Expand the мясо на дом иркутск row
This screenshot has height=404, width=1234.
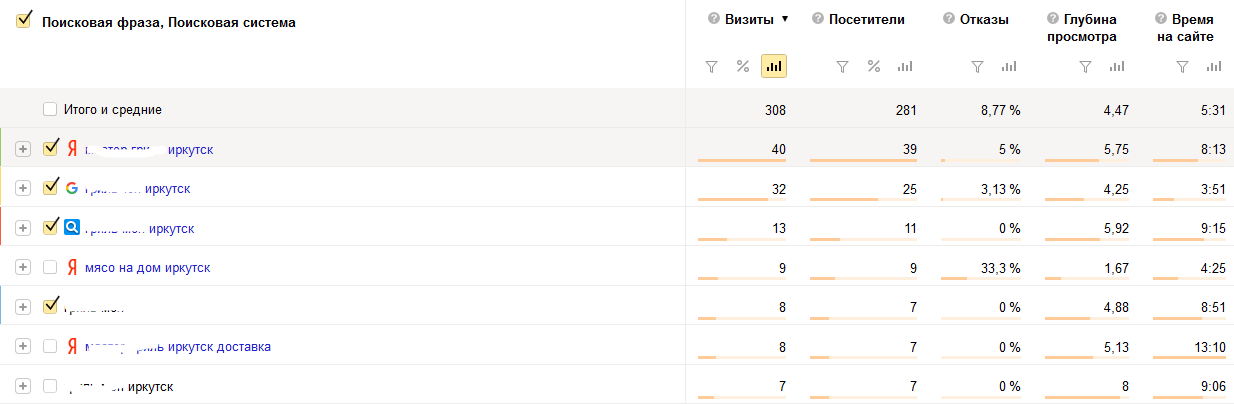coord(24,267)
